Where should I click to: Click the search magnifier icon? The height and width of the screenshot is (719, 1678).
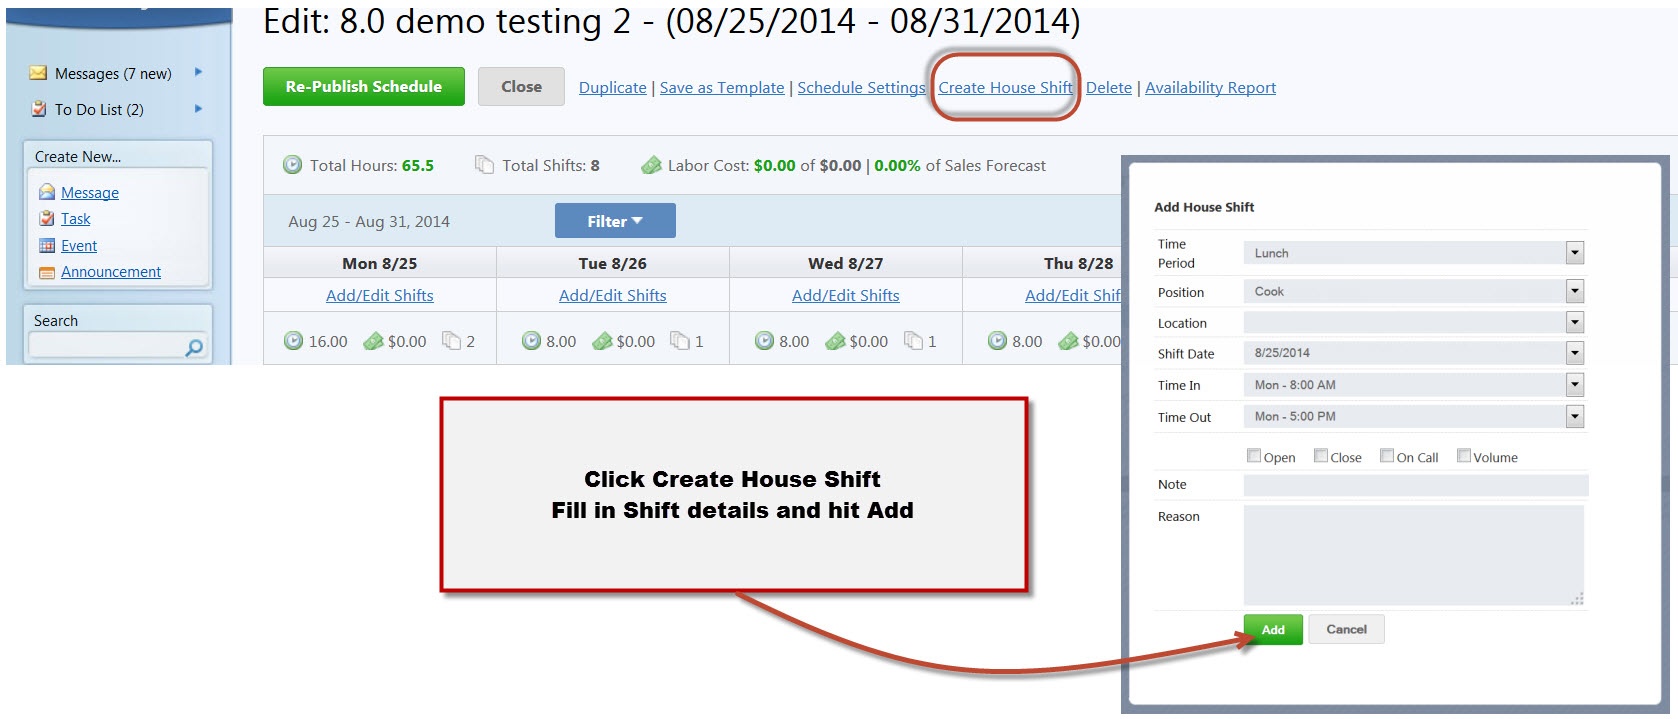194,347
